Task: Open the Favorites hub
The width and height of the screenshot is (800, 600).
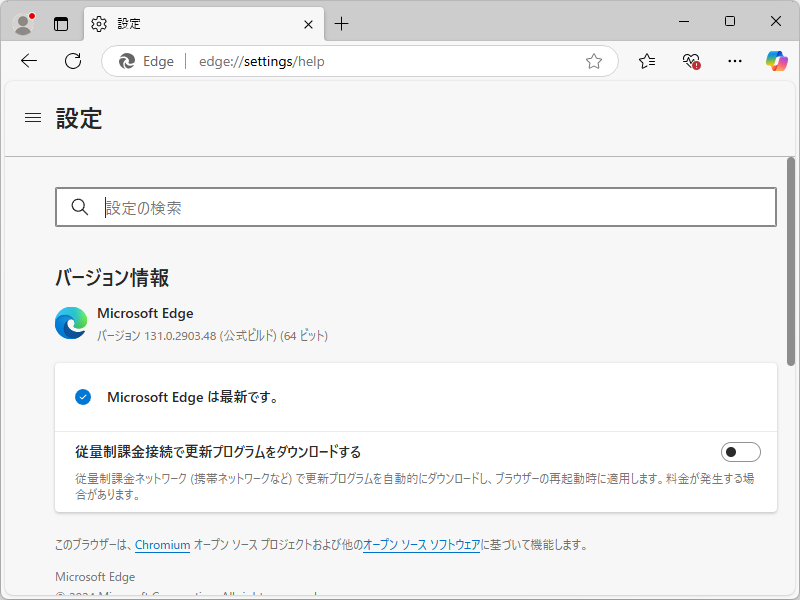Action: click(x=646, y=61)
